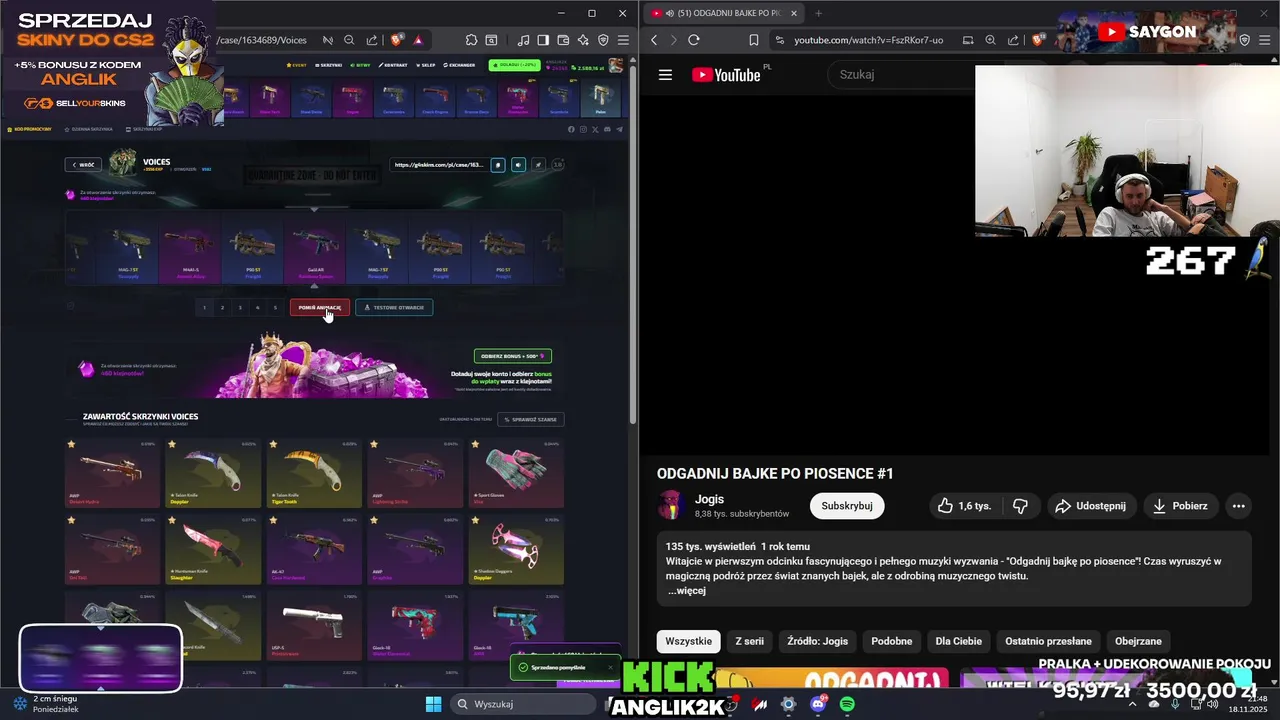Click the POMIŃ ANIMACJĘ button
Viewport: 1280px width, 720px height.
[320, 307]
